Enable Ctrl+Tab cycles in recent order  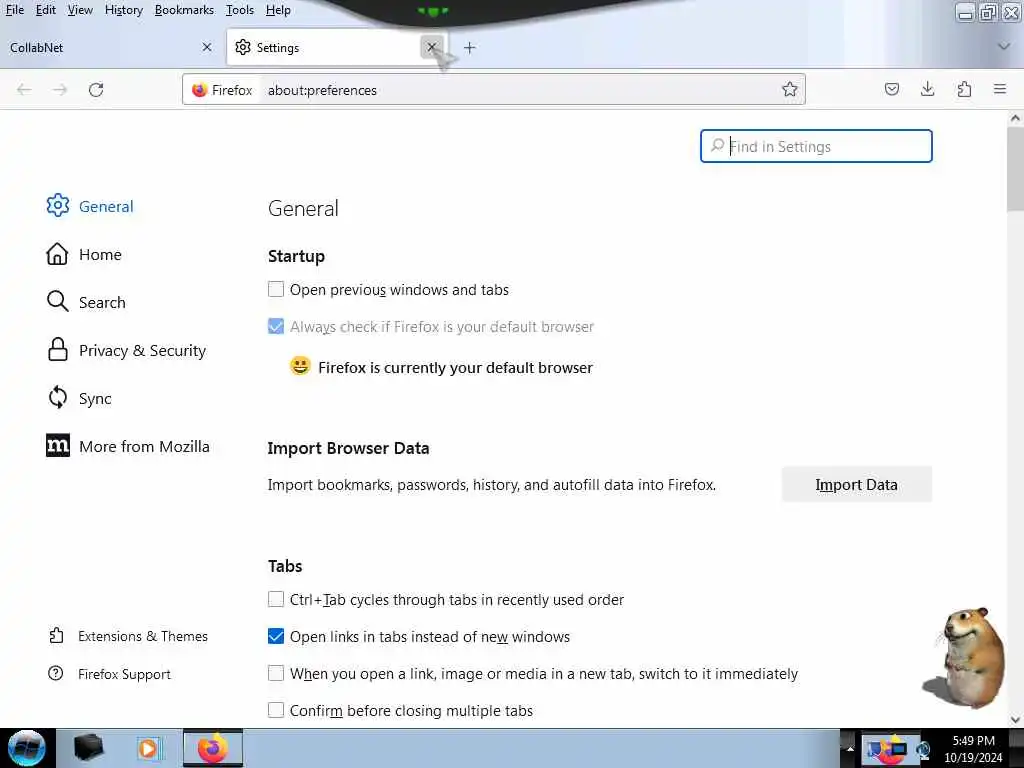(276, 600)
